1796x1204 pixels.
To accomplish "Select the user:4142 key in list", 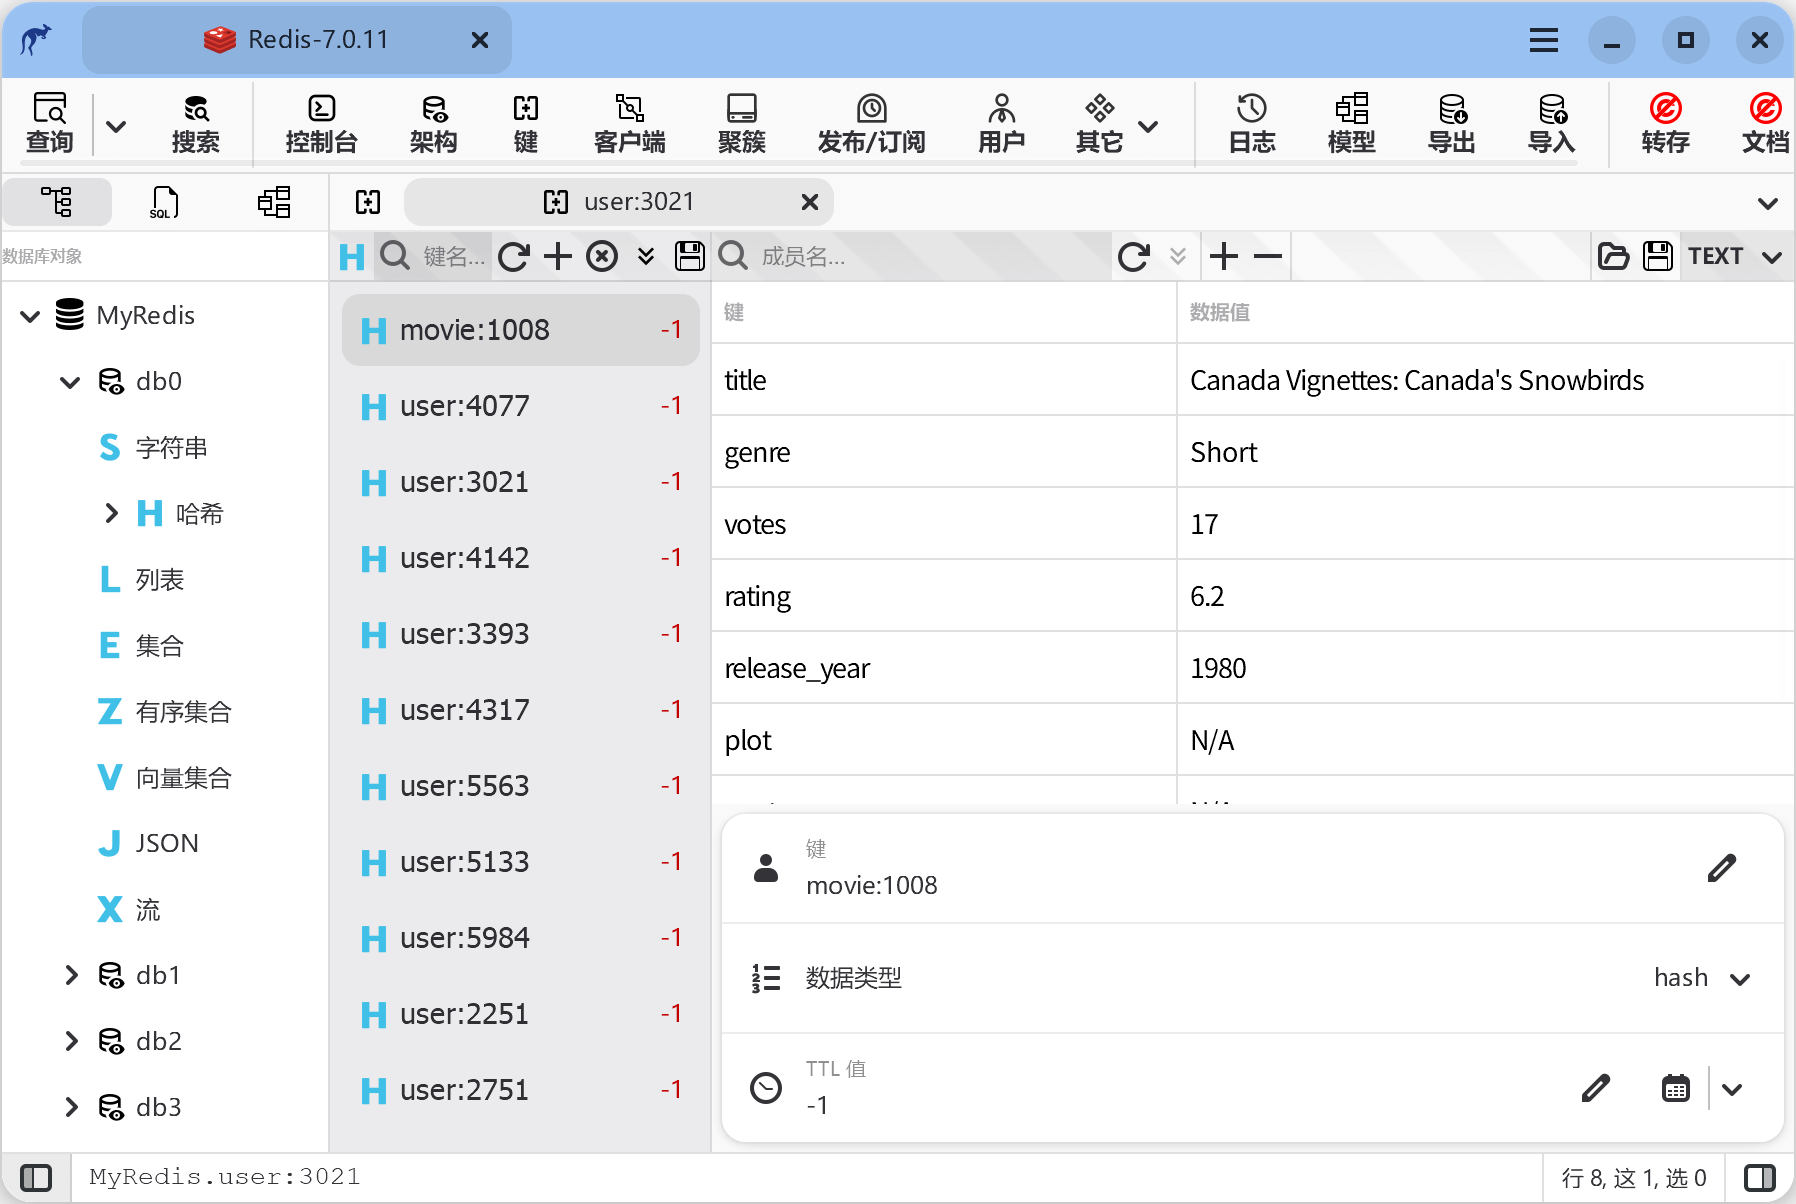I will coord(464,558).
